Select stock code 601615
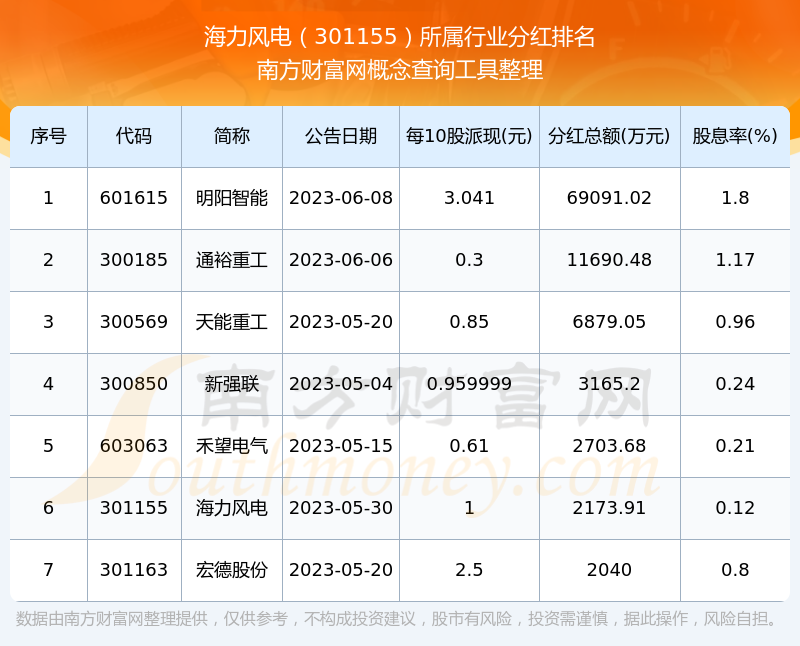 click(x=134, y=198)
